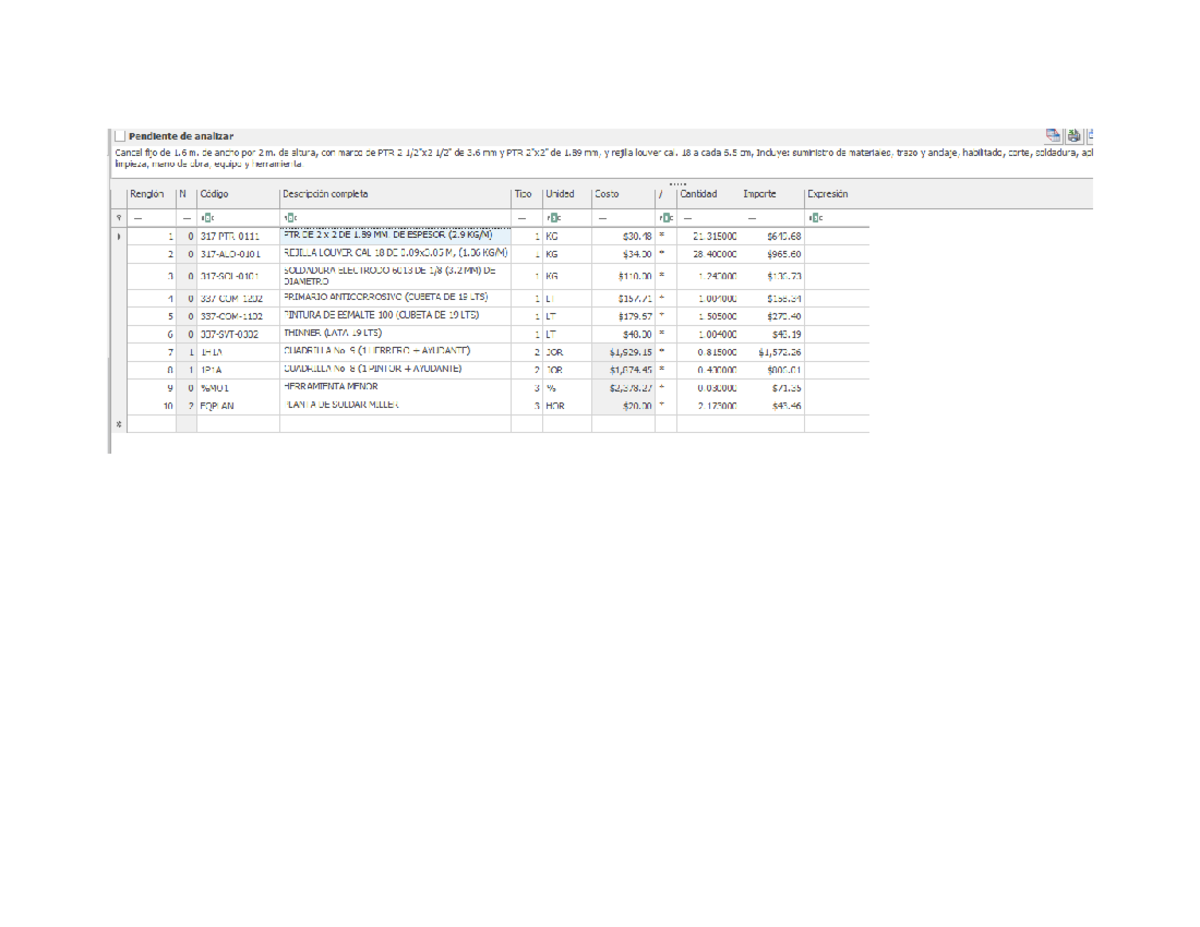Click the filter icon under Descripción completa
This screenshot has height=927, width=1200.
(289, 217)
